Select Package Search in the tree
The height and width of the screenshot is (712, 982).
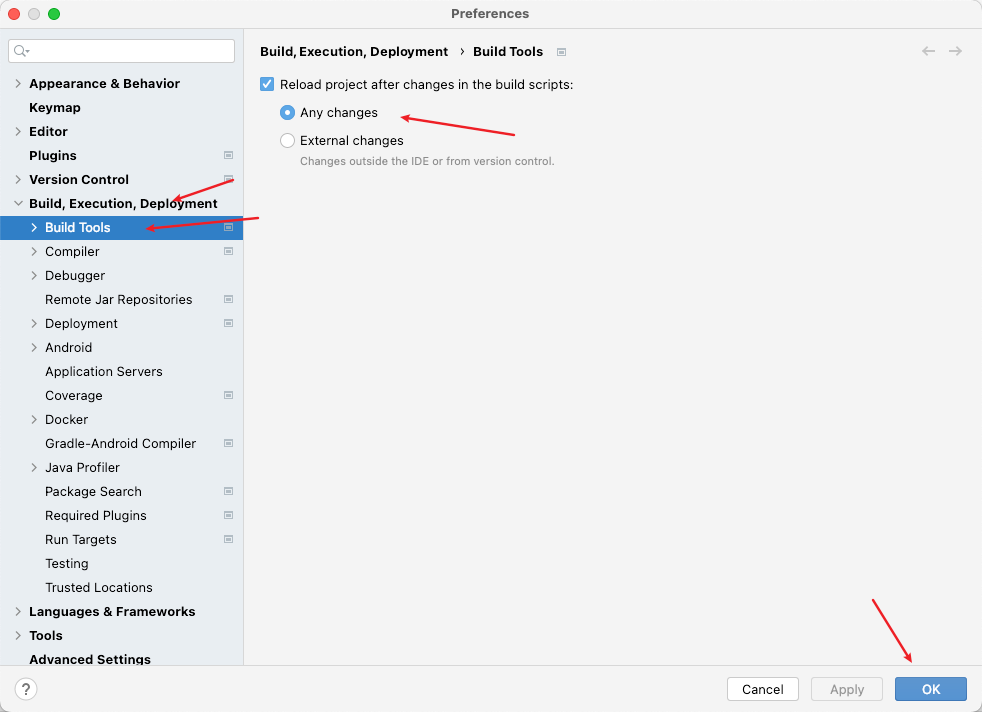point(93,492)
